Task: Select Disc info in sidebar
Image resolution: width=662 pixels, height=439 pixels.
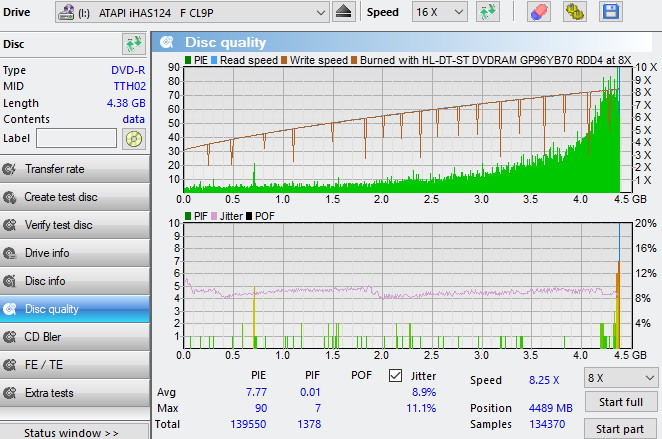Action: 75,281
